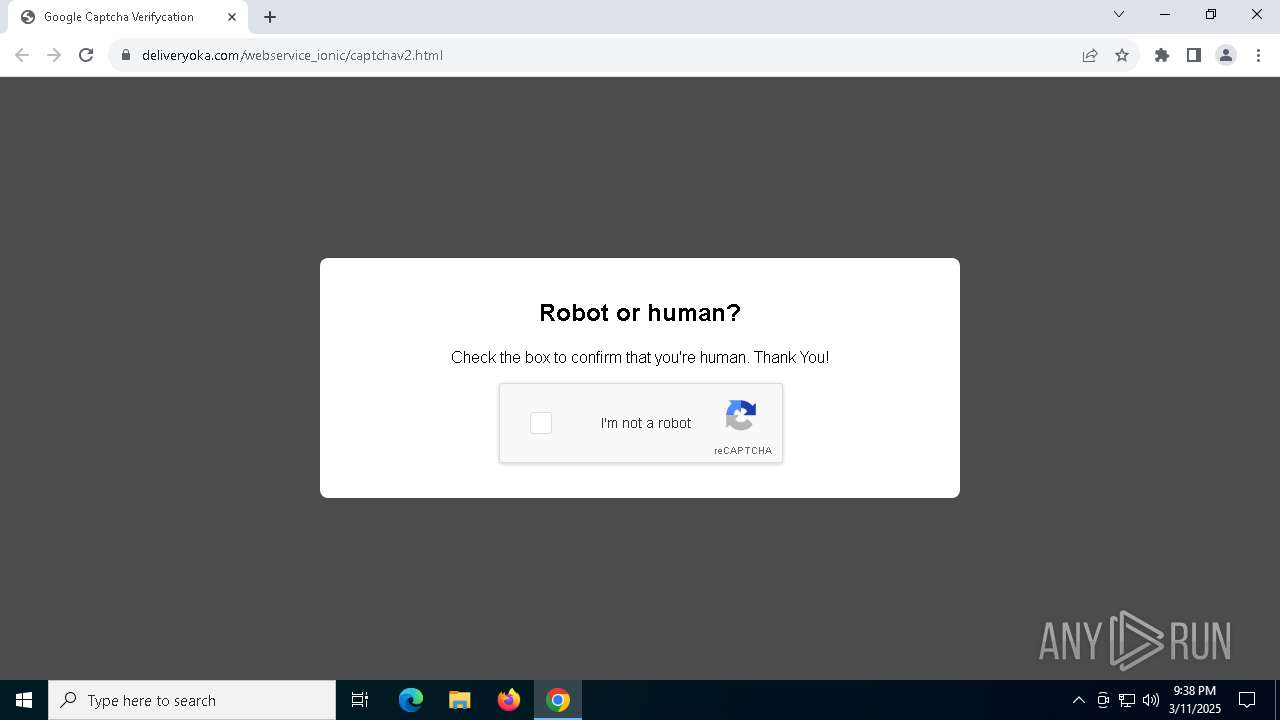The image size is (1280, 720).
Task: Click the "Check the box to confirm" text
Action: tap(640, 357)
